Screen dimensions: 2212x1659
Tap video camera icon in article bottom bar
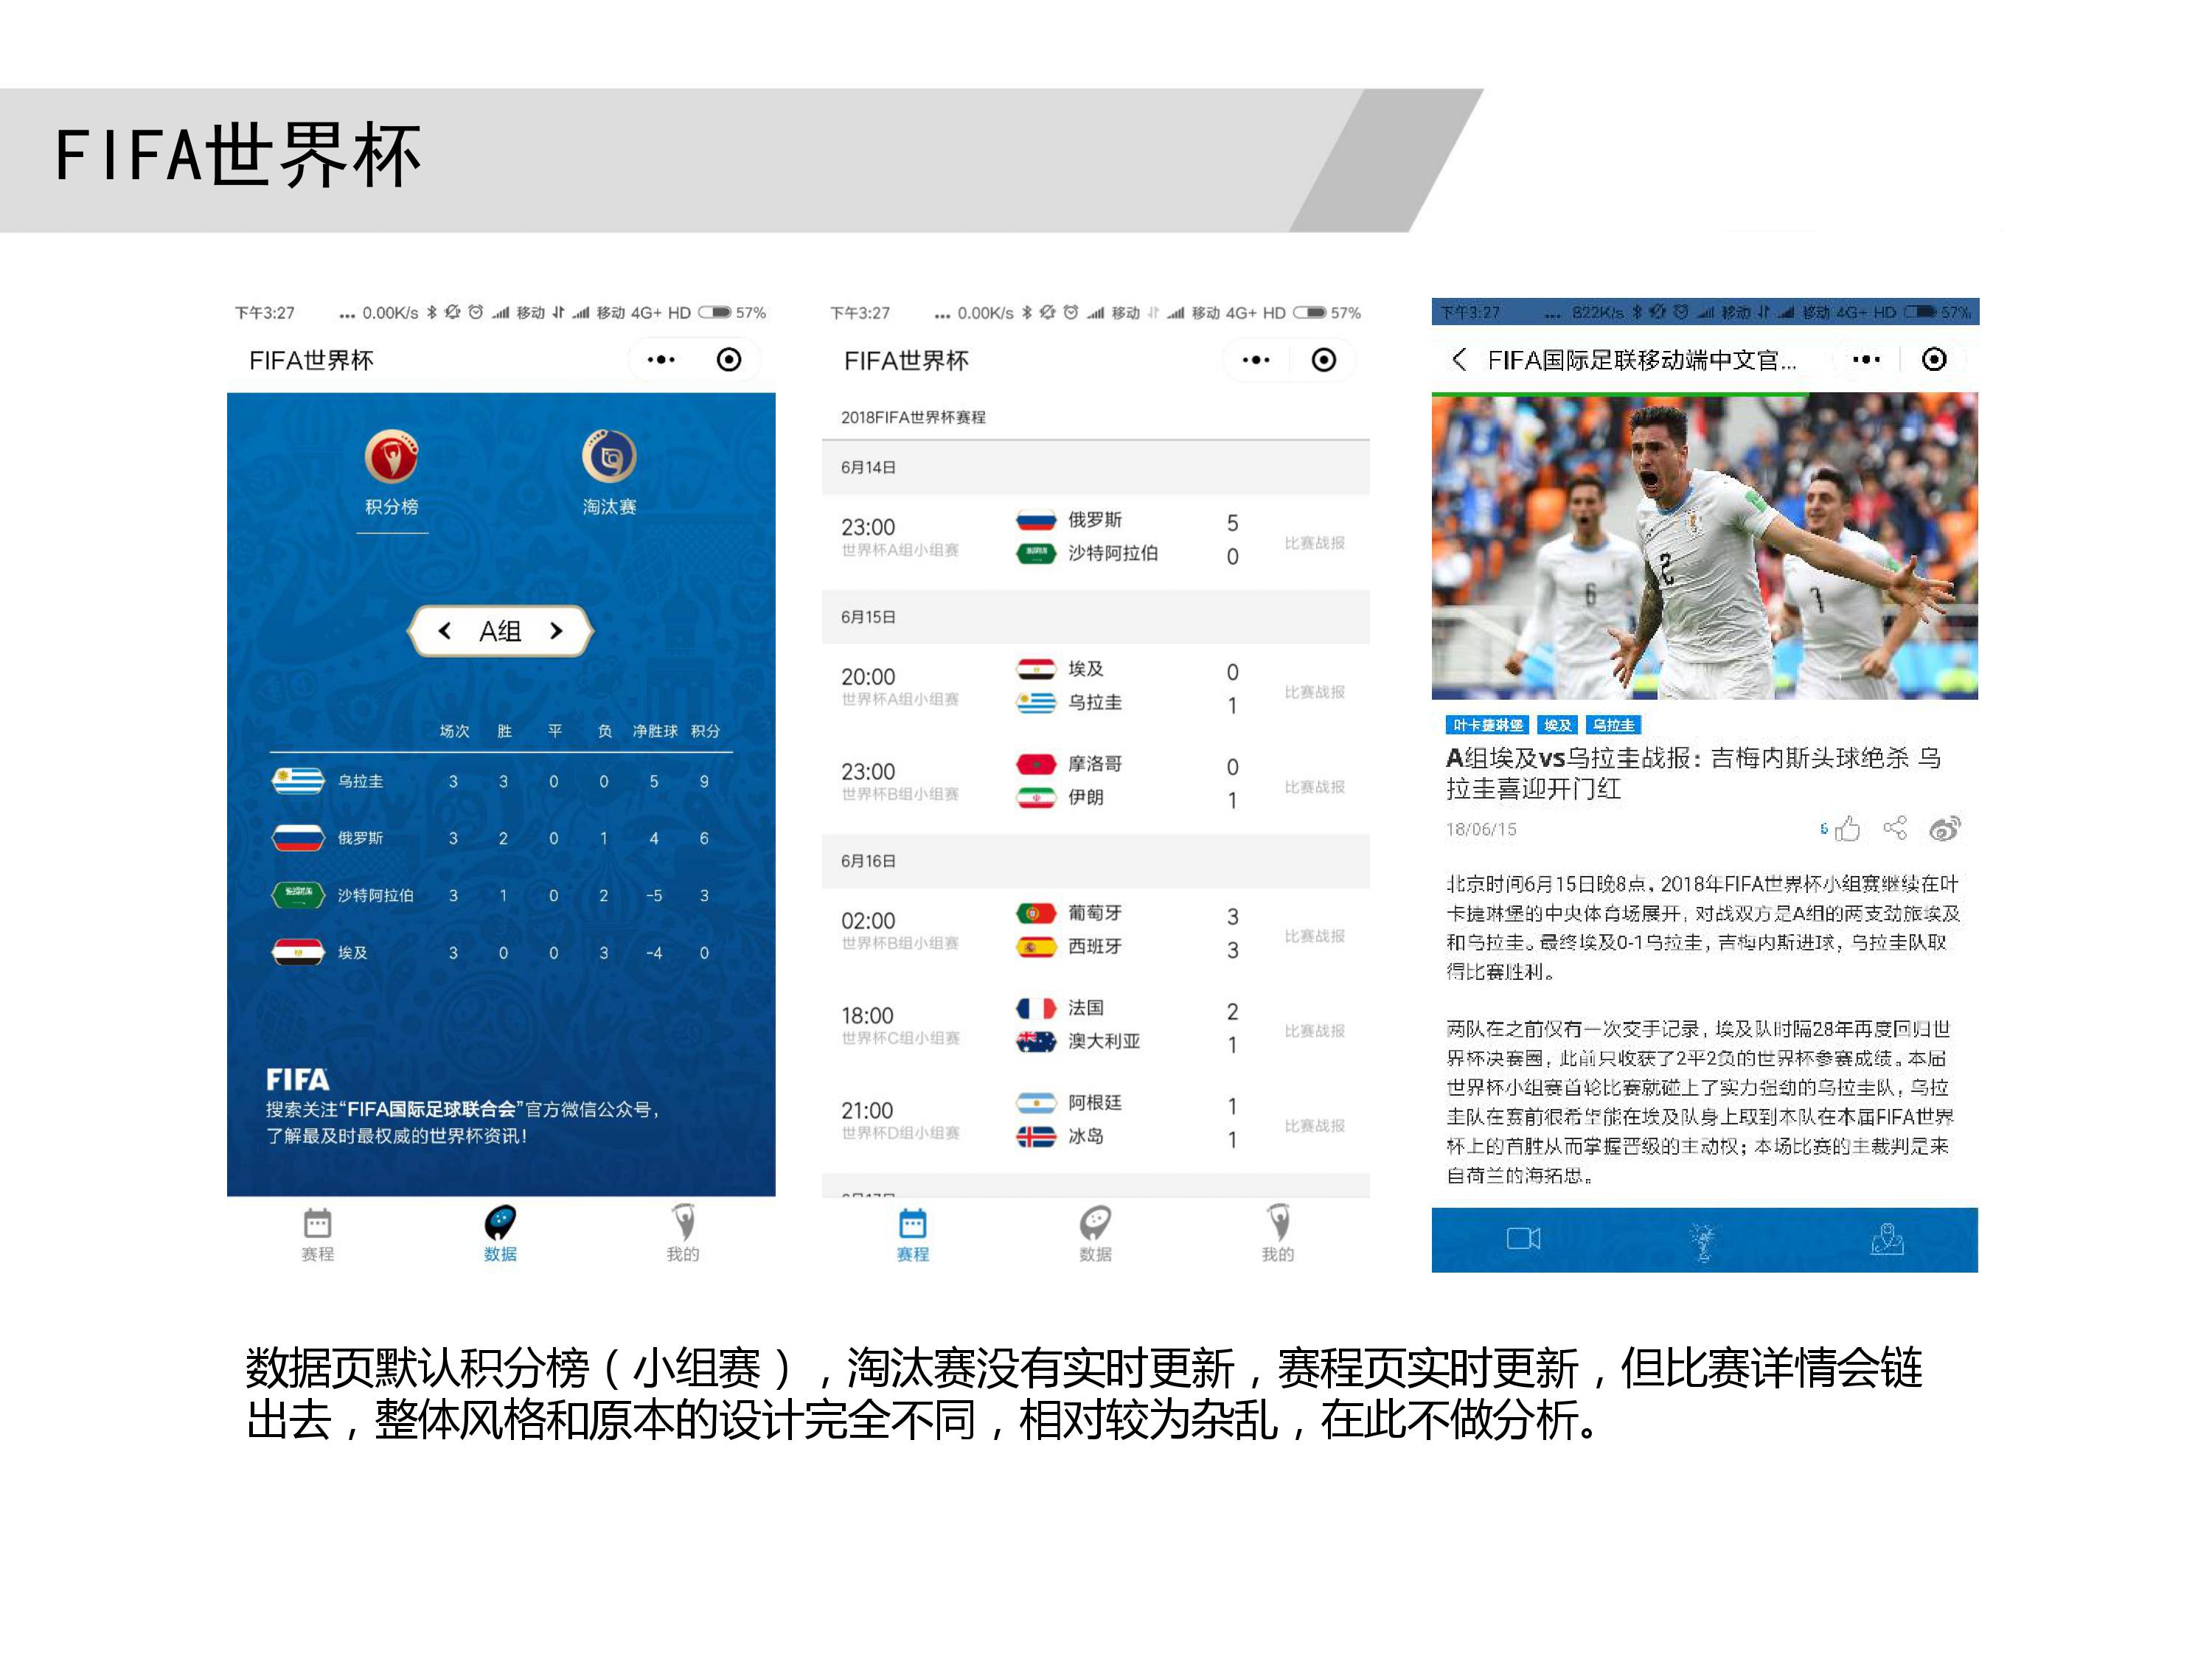1523,1239
